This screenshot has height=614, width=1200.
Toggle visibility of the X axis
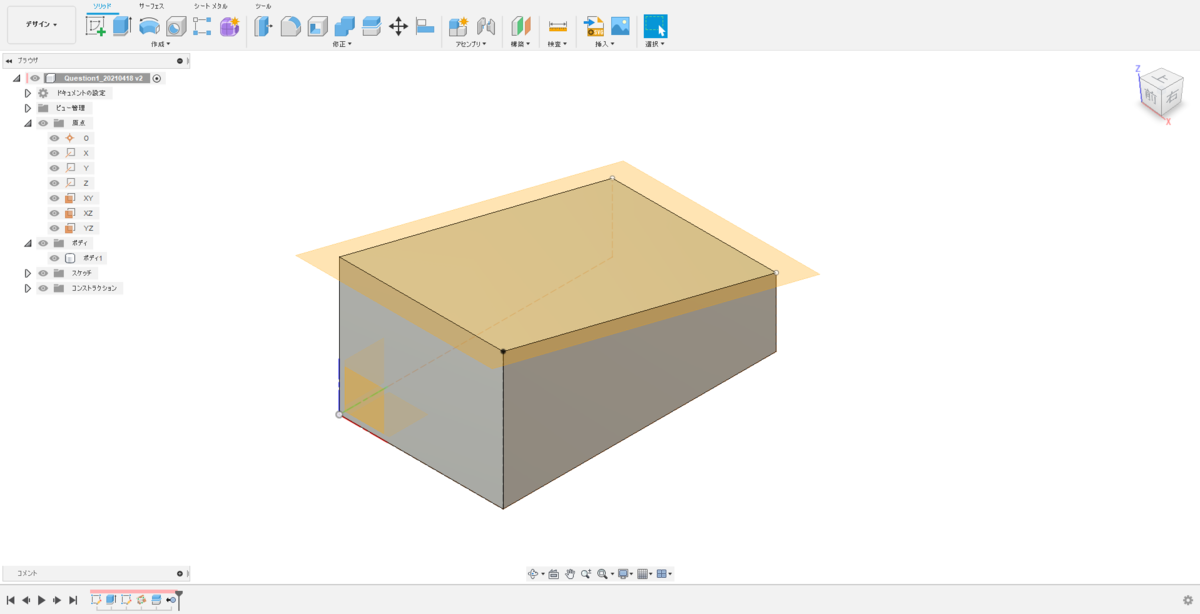tap(55, 153)
